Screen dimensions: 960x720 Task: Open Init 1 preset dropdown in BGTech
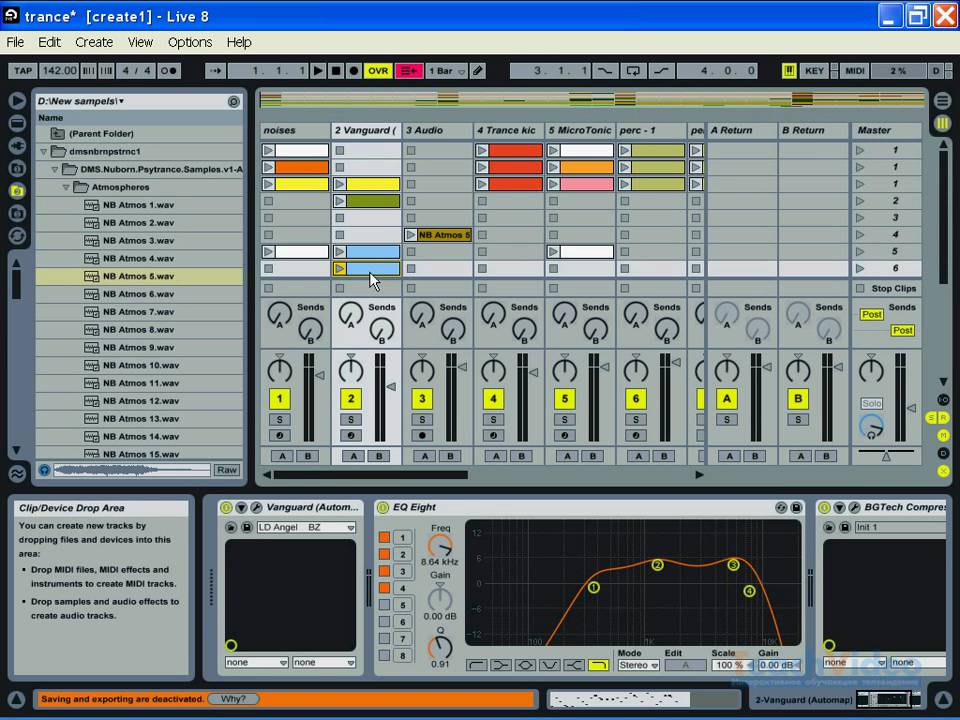[x=900, y=527]
